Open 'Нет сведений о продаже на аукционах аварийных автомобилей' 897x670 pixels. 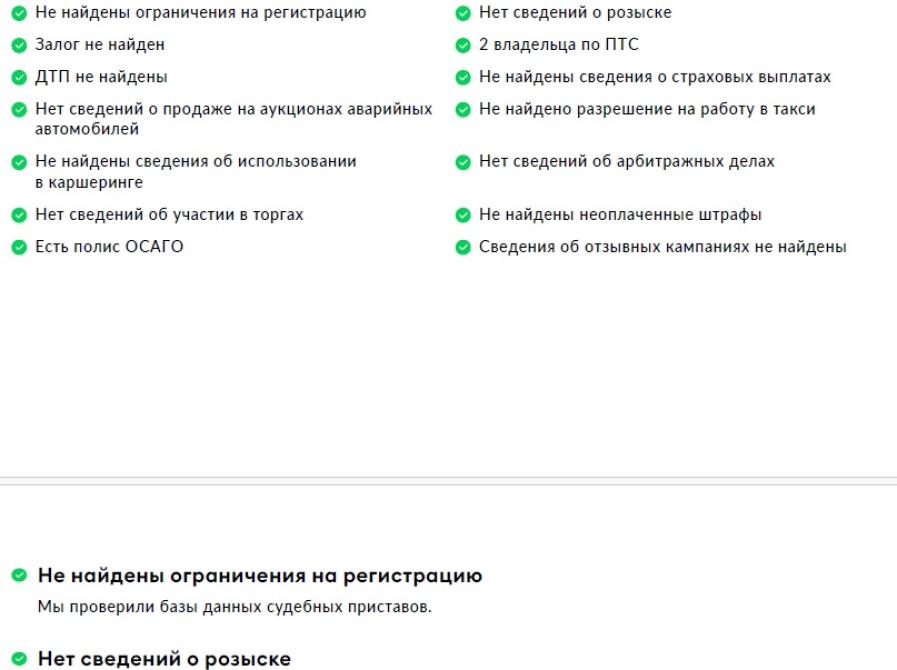point(233,119)
